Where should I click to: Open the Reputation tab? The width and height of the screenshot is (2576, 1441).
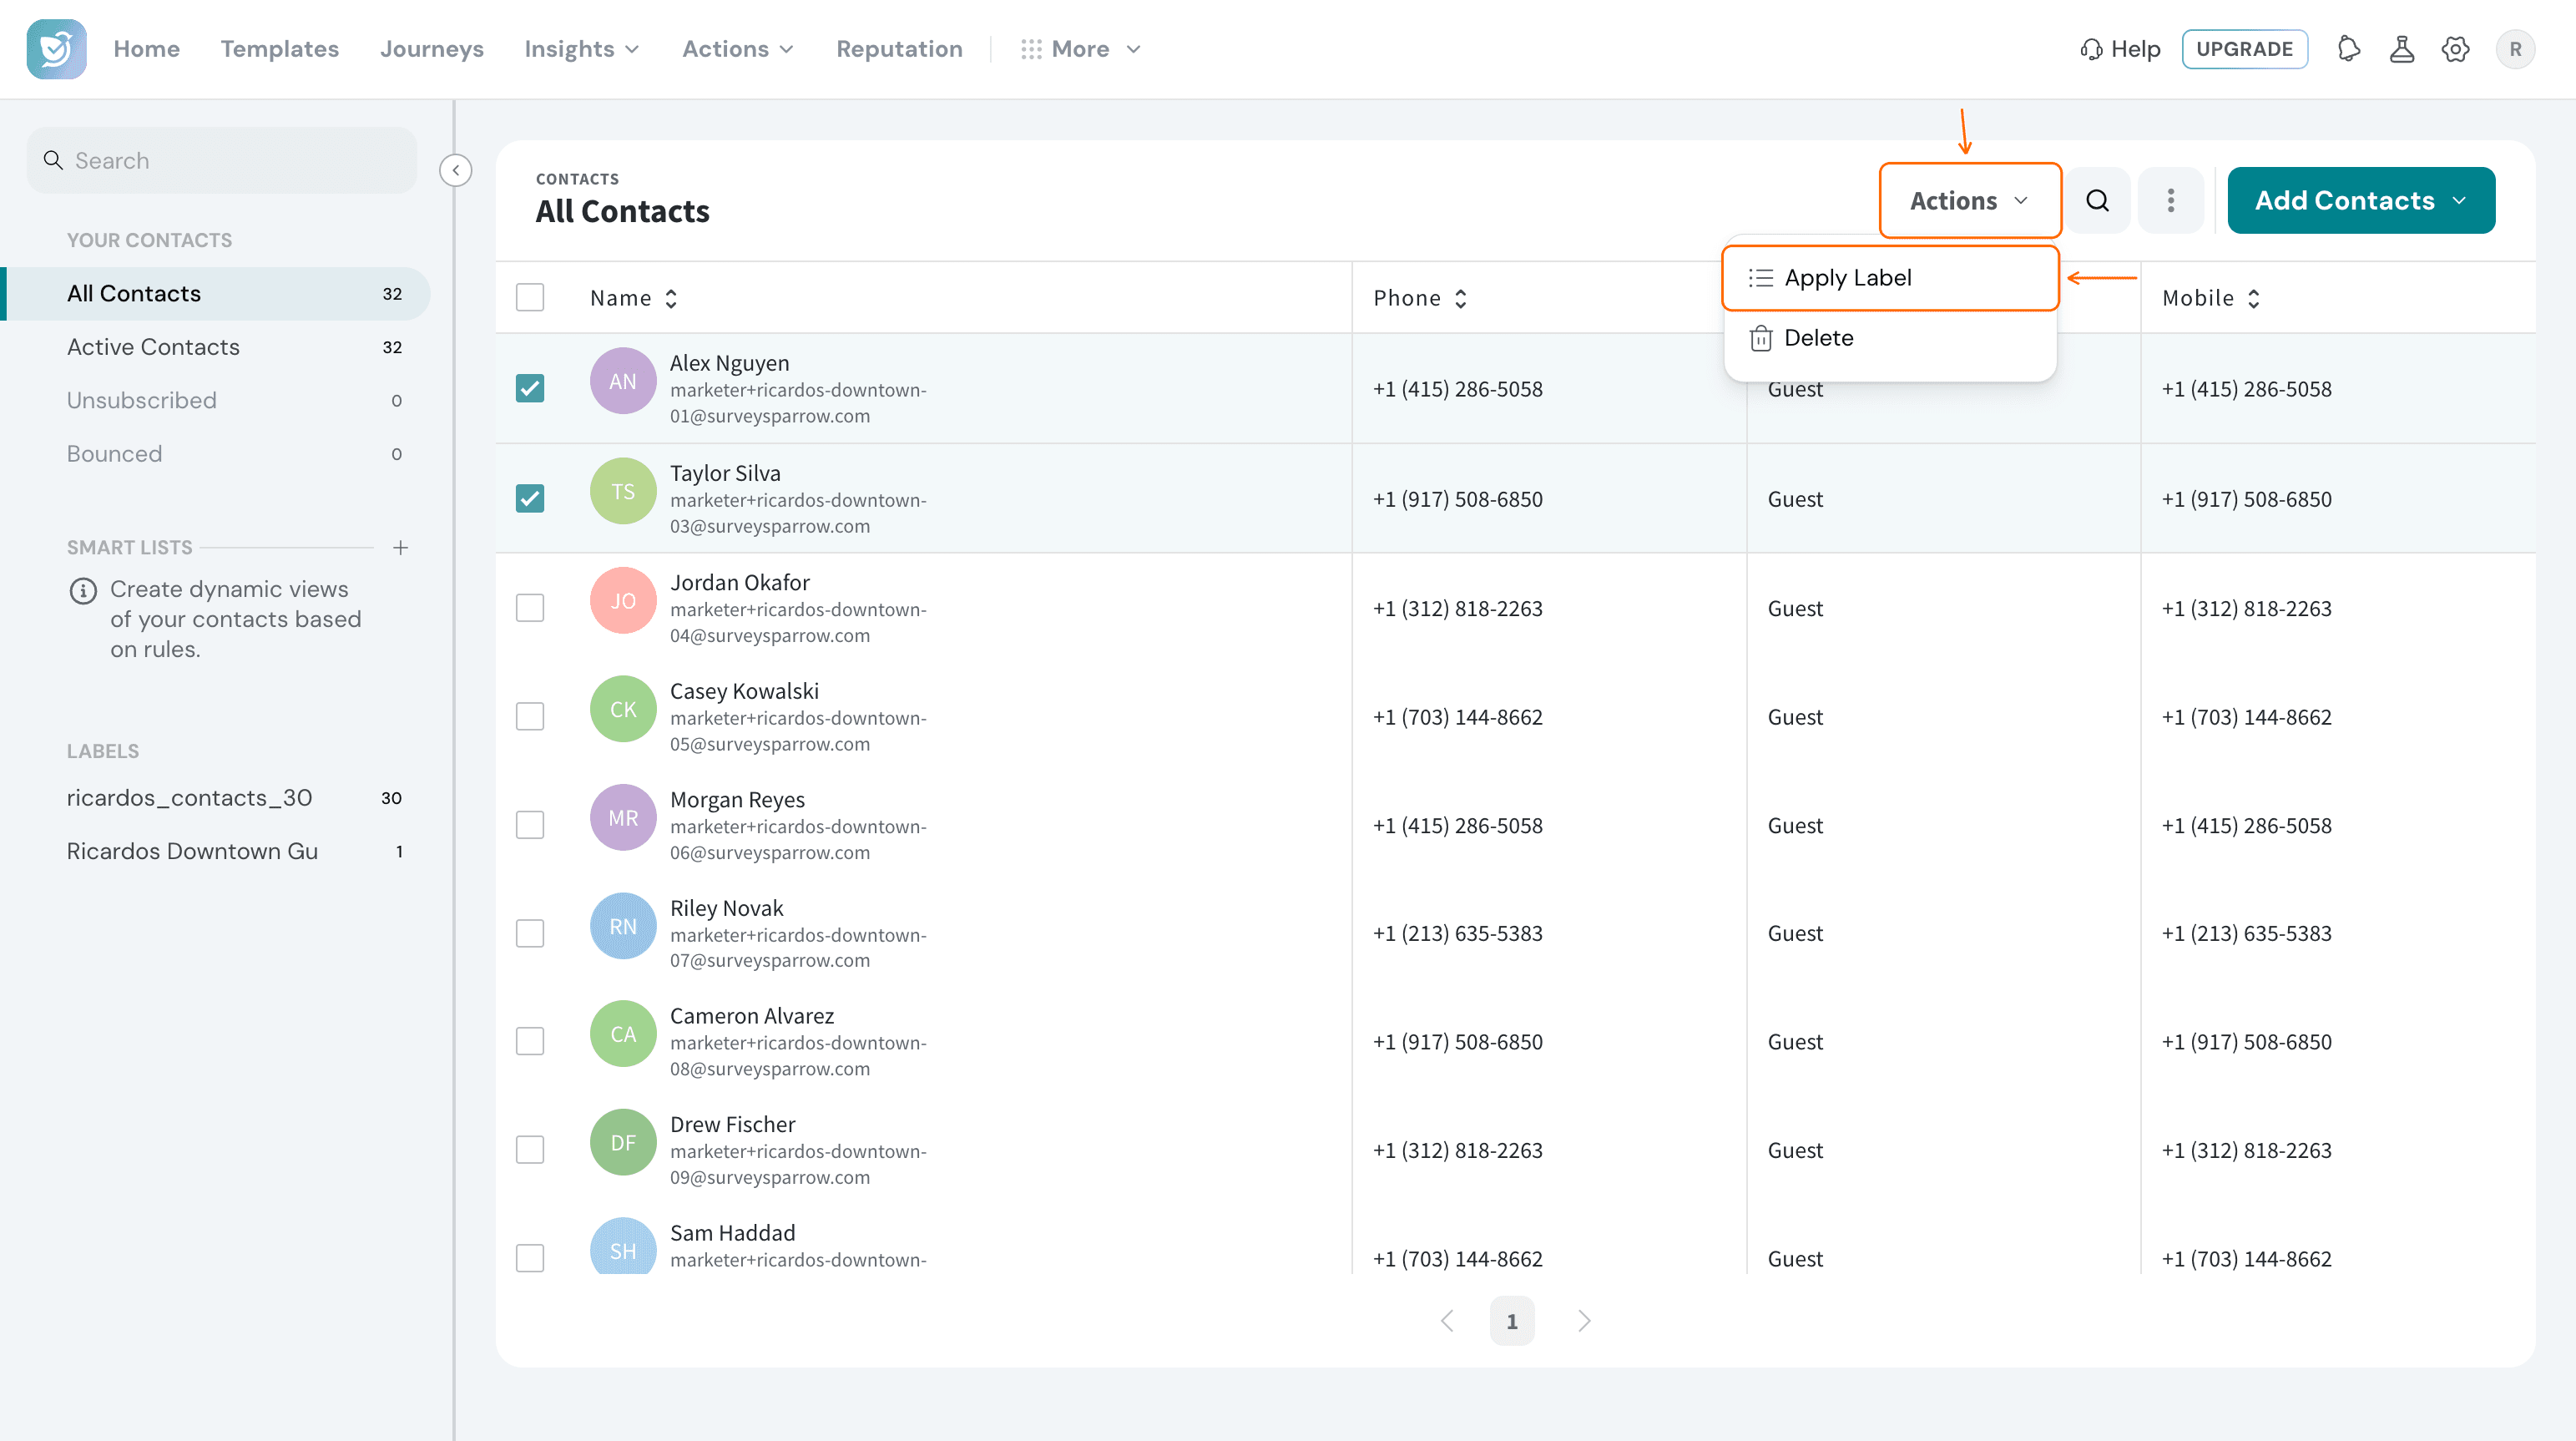pos(899,49)
